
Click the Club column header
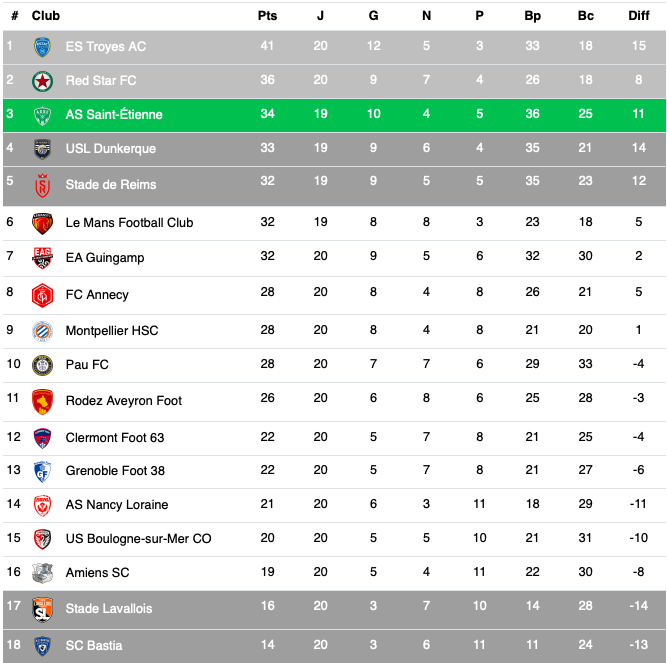46,16
